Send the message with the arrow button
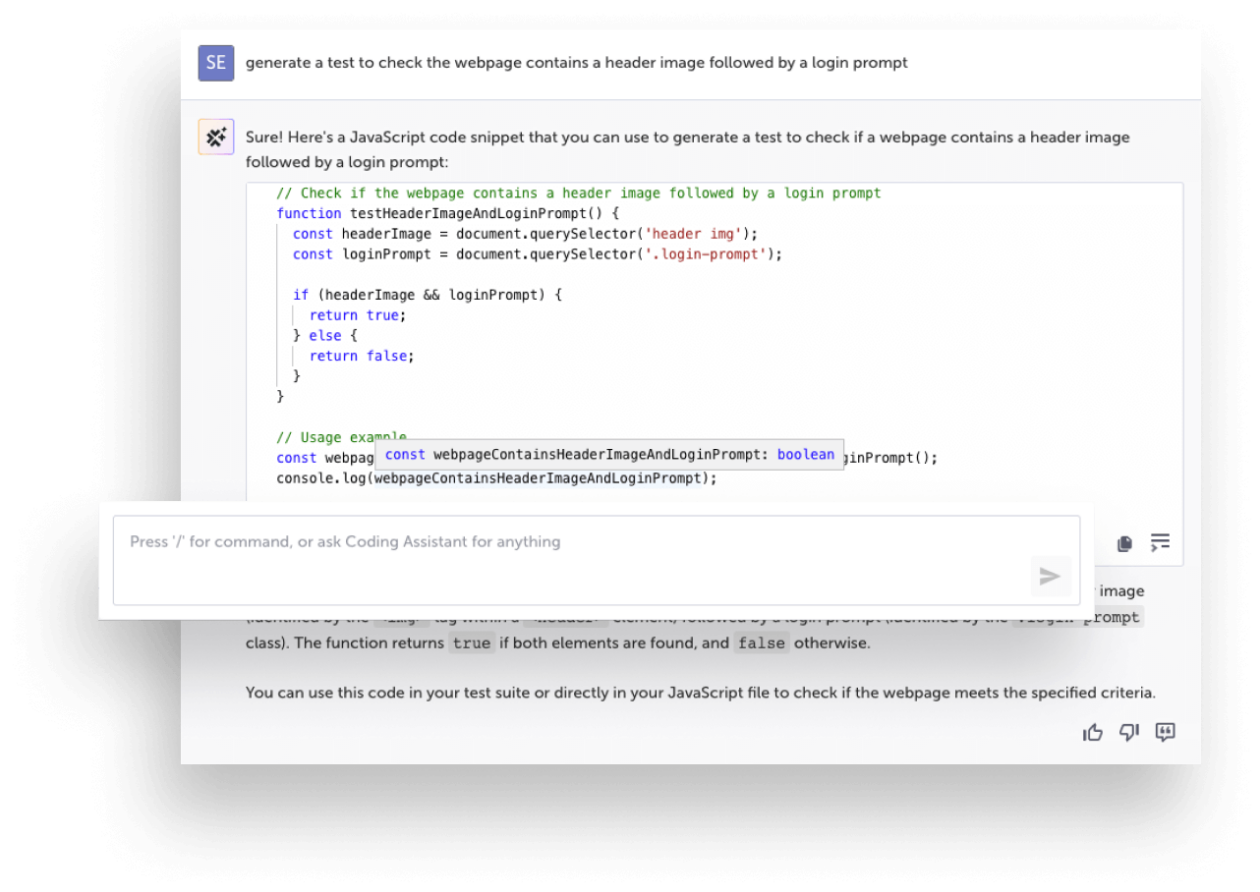 click(x=1050, y=576)
